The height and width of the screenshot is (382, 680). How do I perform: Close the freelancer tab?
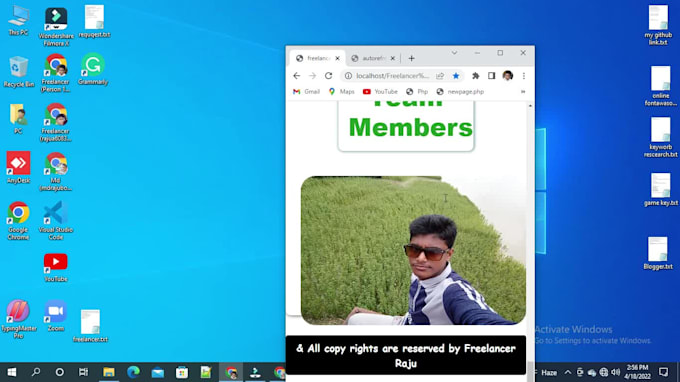[x=337, y=58]
